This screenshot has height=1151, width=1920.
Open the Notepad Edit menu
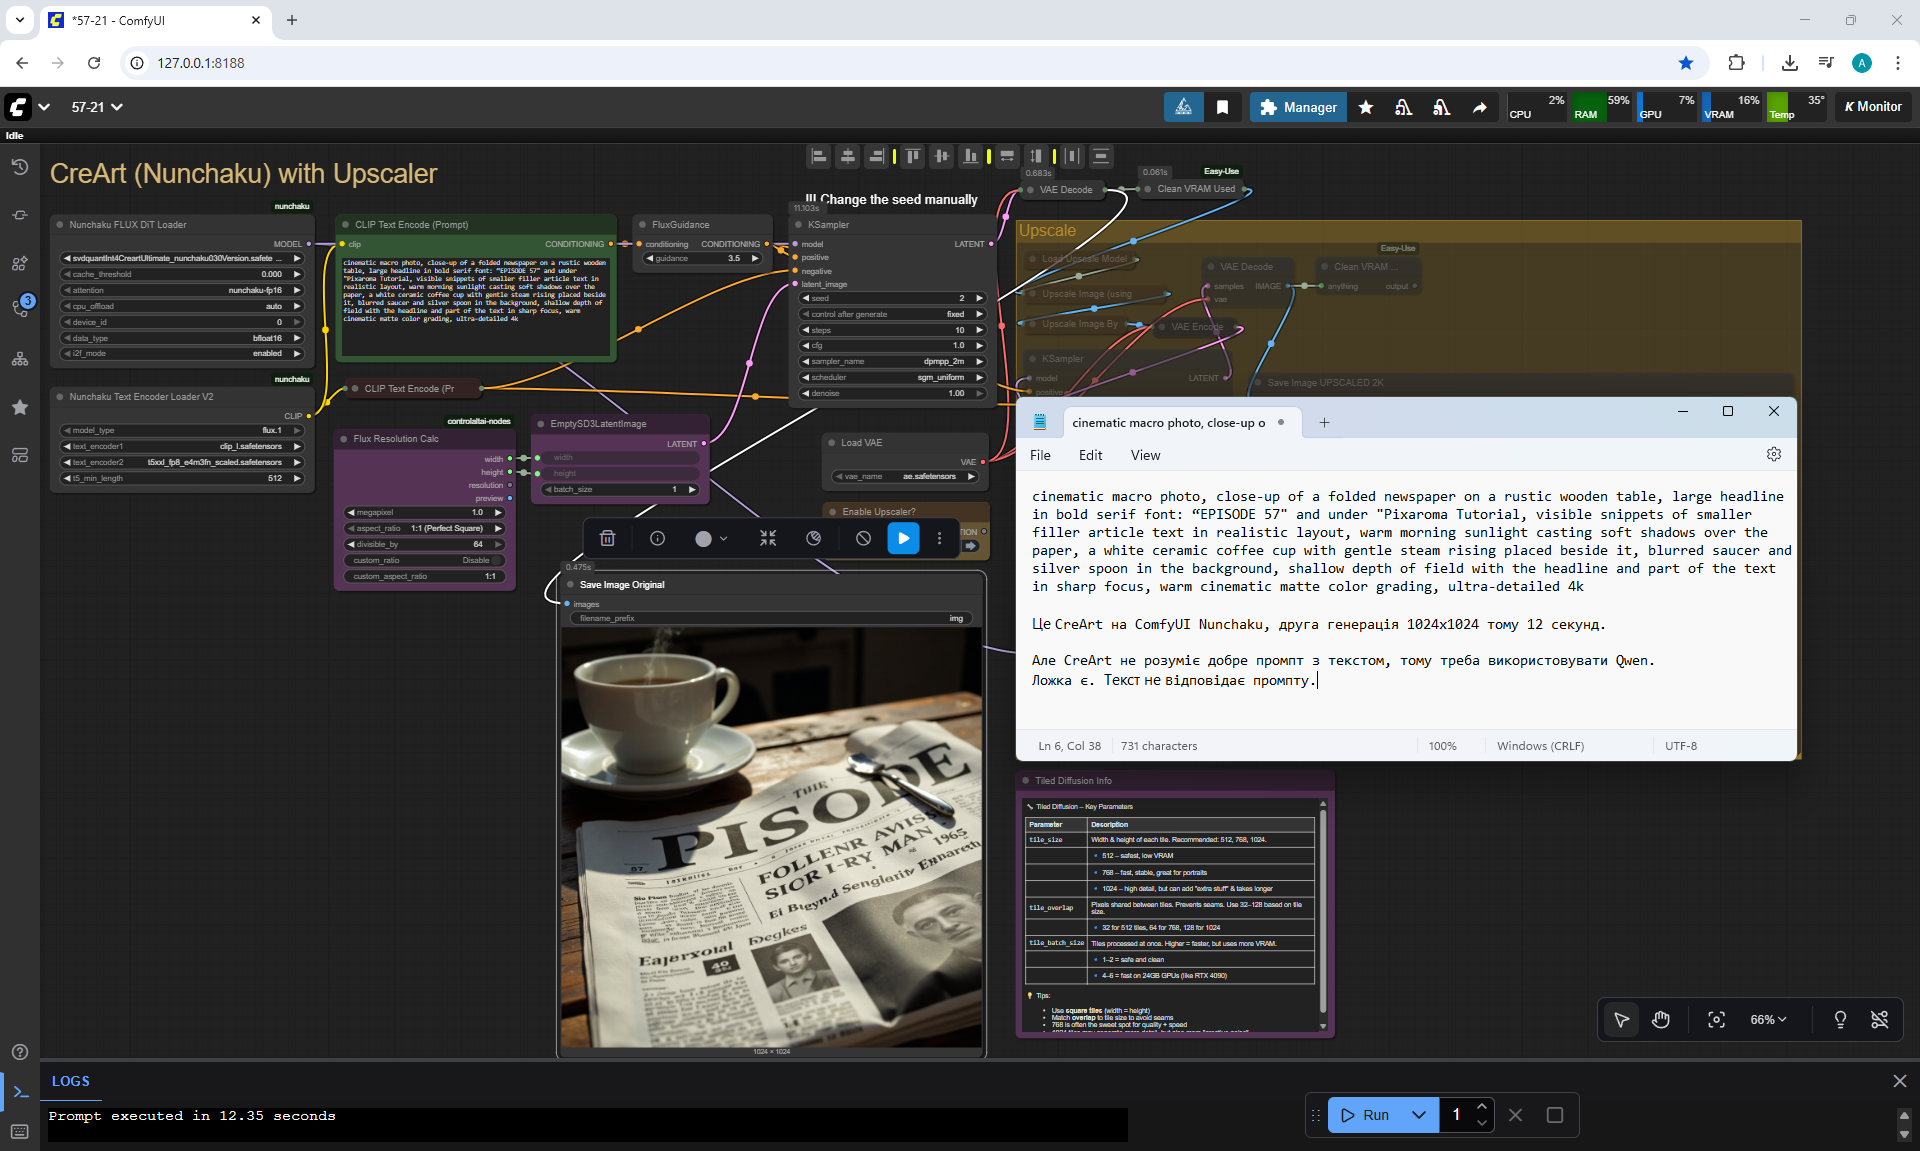1090,455
